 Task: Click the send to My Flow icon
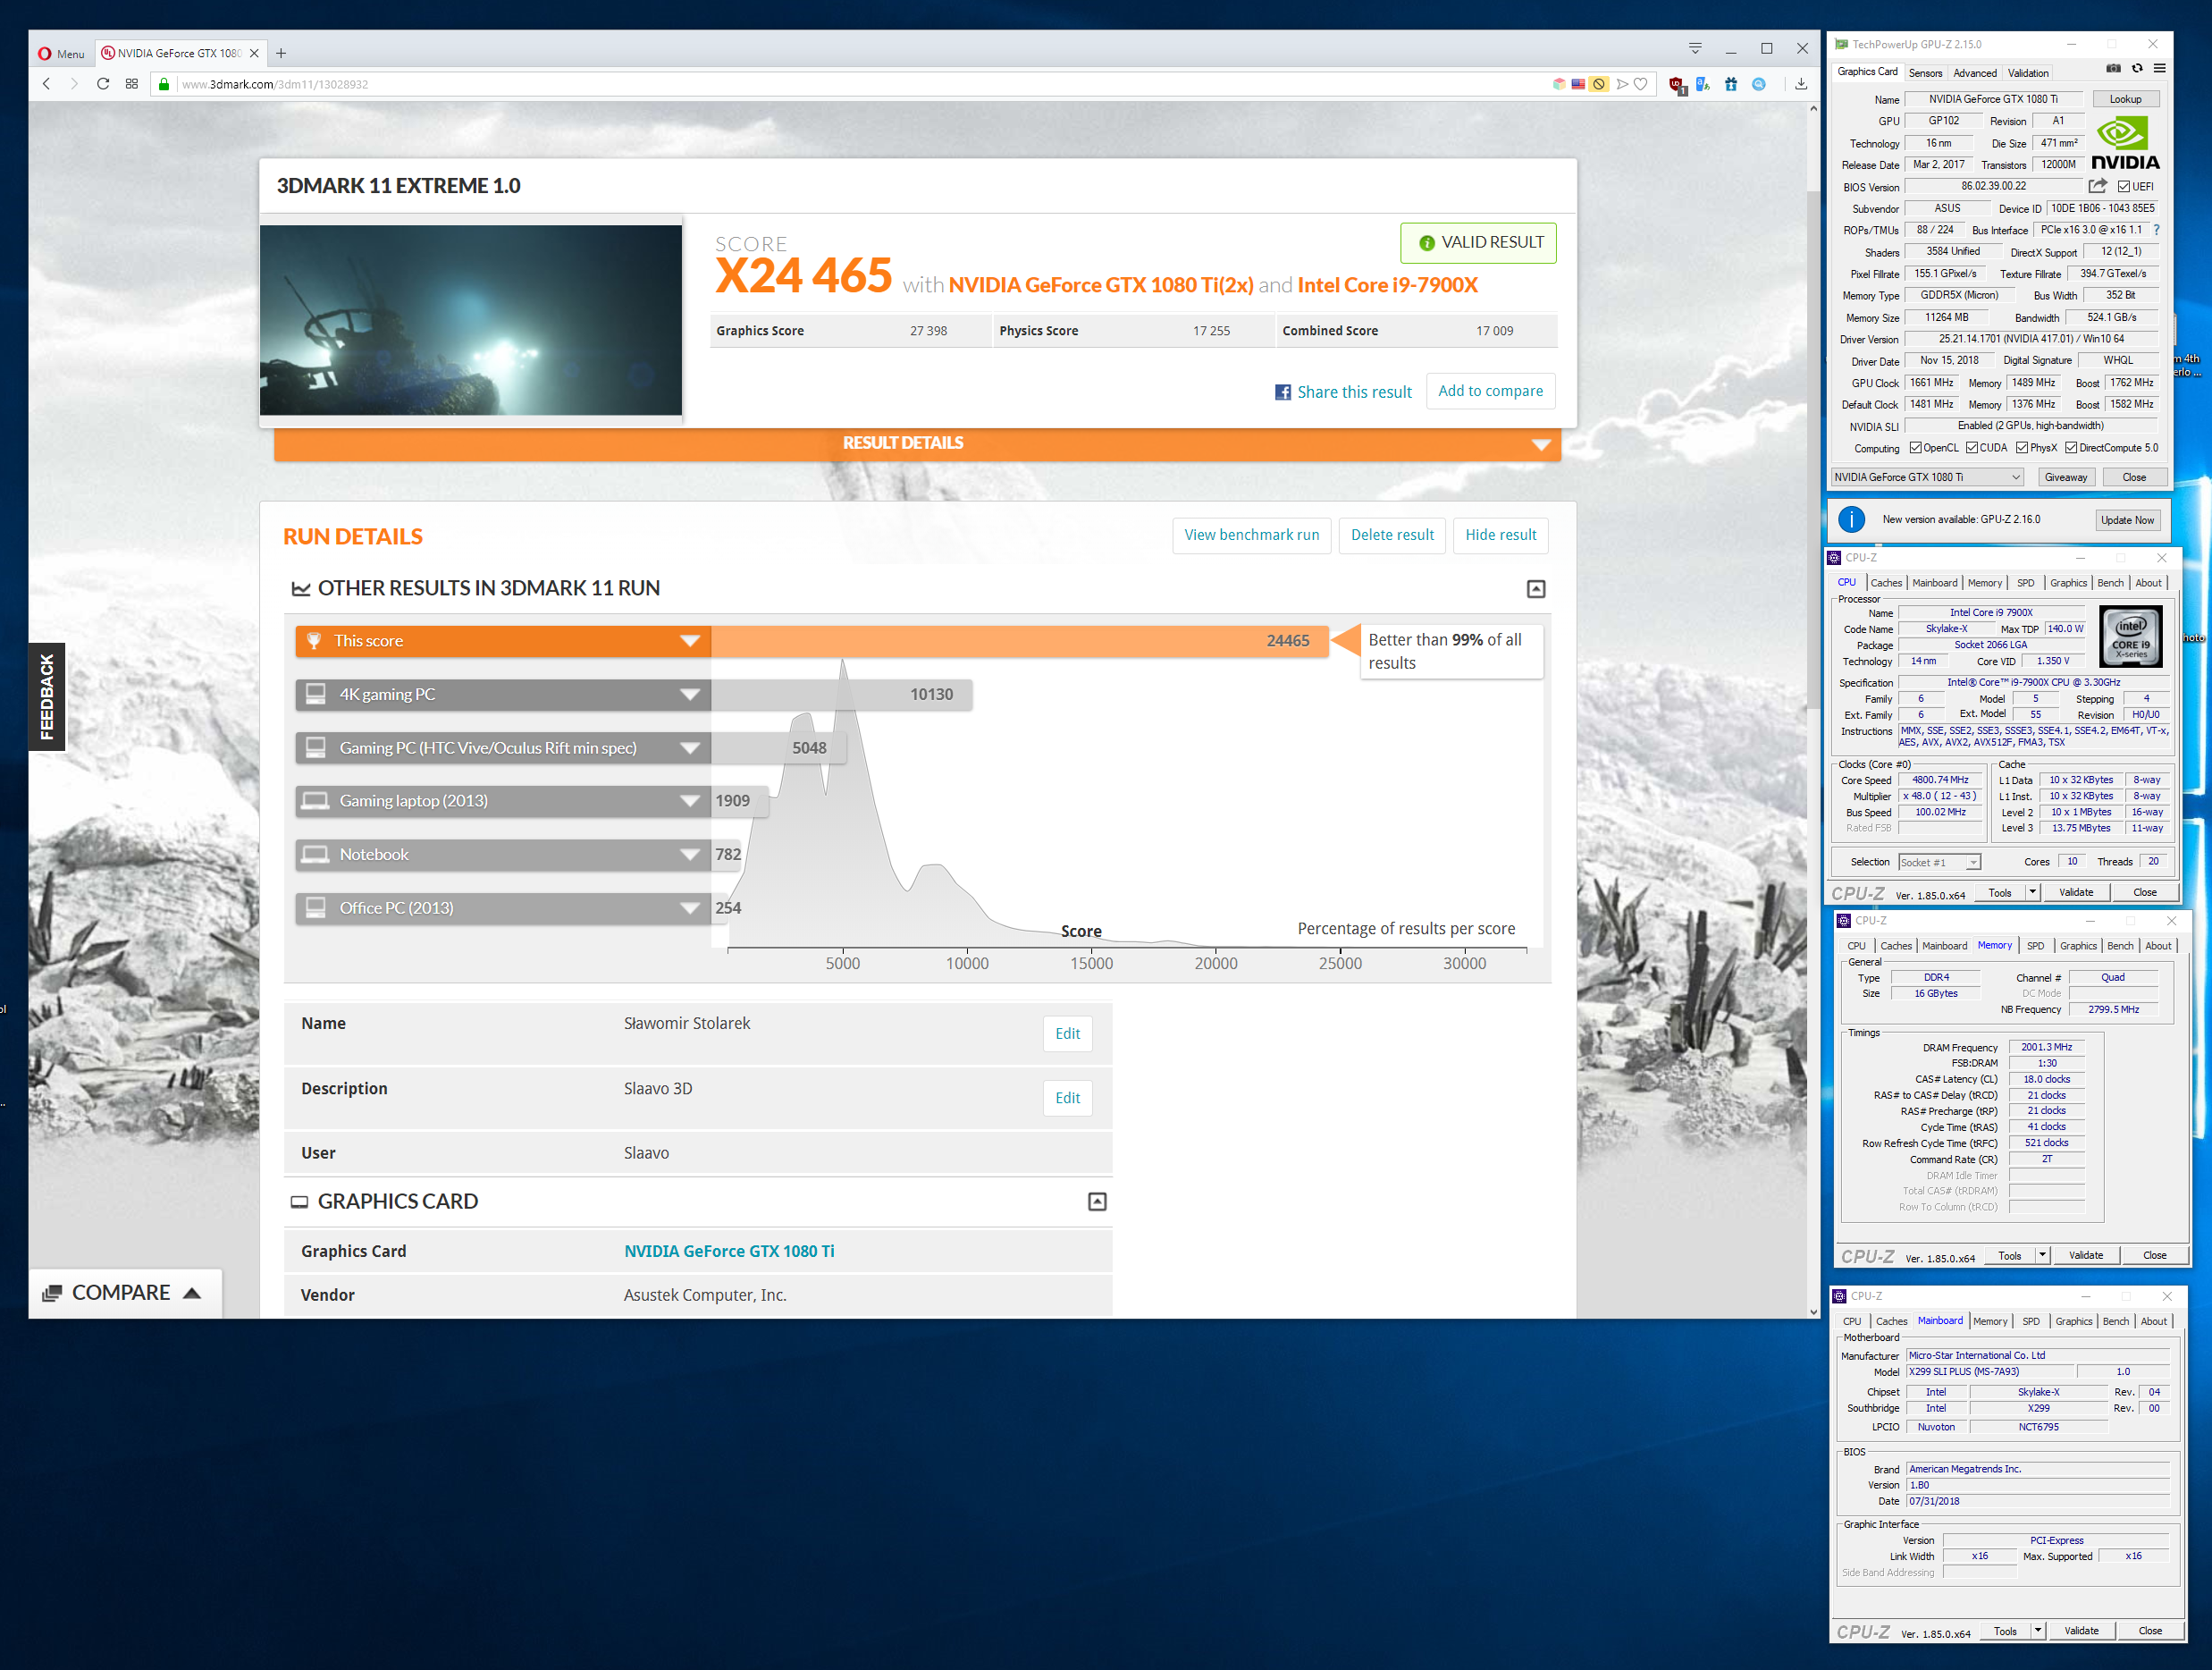(1621, 84)
